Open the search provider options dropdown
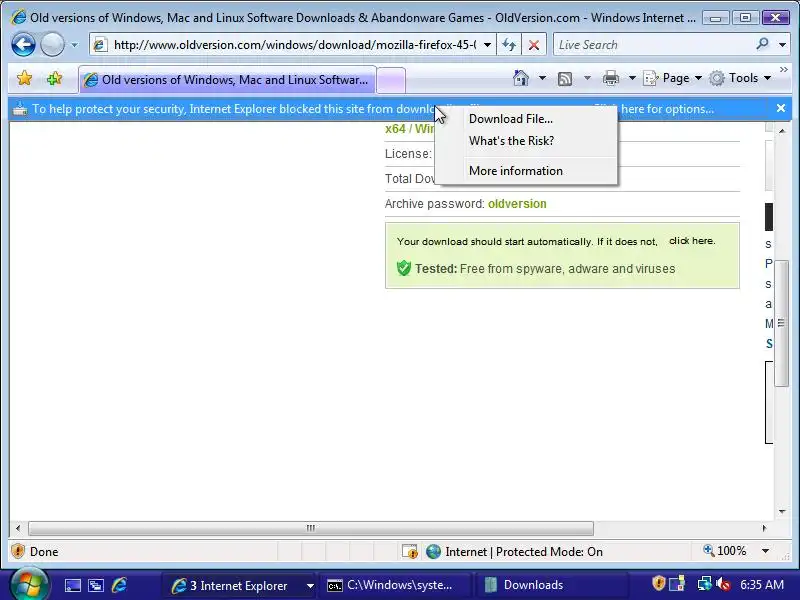This screenshot has width=800, height=600. click(x=782, y=45)
